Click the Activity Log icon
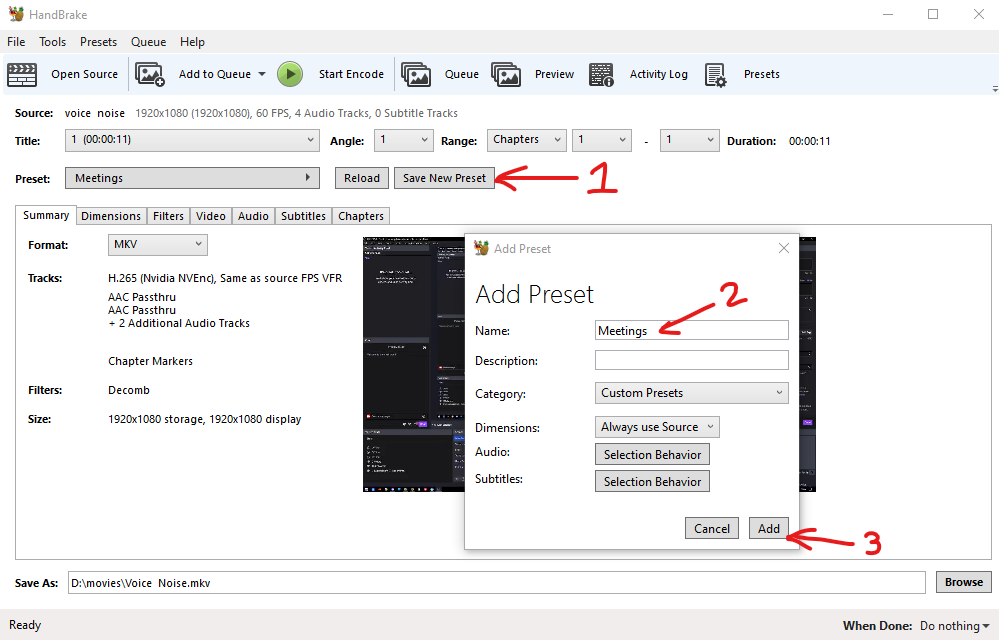The height and width of the screenshot is (640, 999). point(601,75)
